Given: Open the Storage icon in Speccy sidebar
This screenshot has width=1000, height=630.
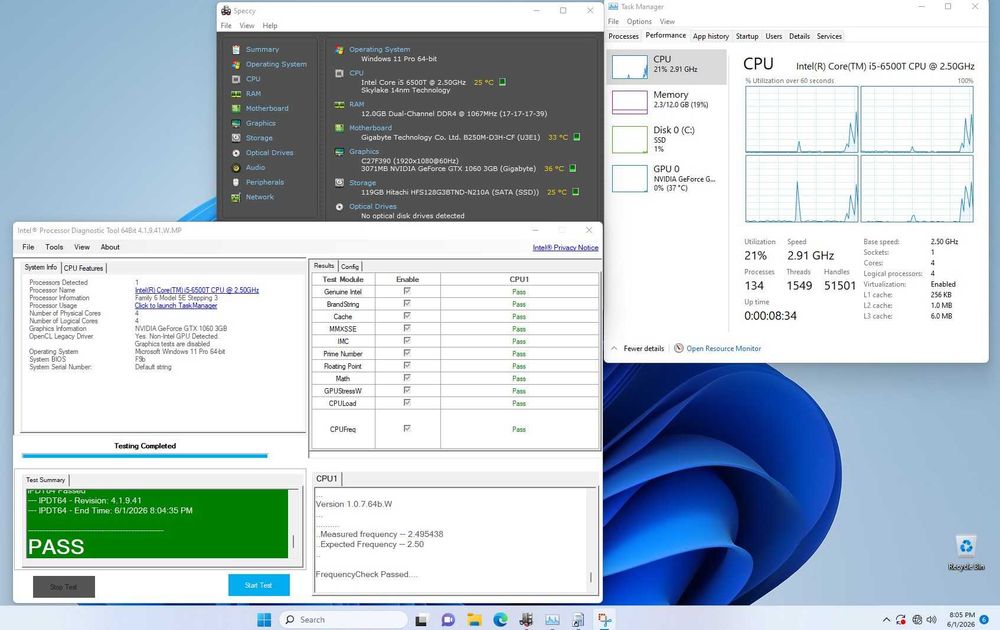Looking at the screenshot, I should [x=236, y=138].
